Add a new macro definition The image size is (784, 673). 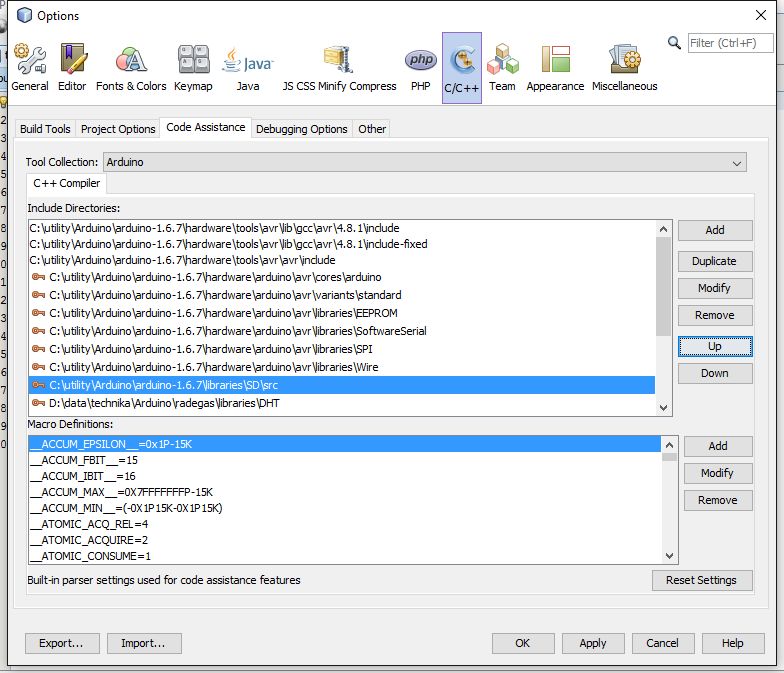(x=718, y=446)
